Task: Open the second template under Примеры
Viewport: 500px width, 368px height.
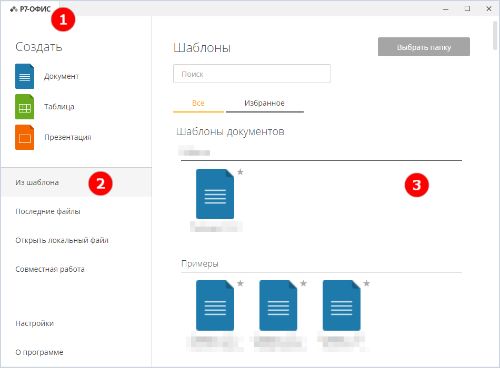Action: (278, 305)
